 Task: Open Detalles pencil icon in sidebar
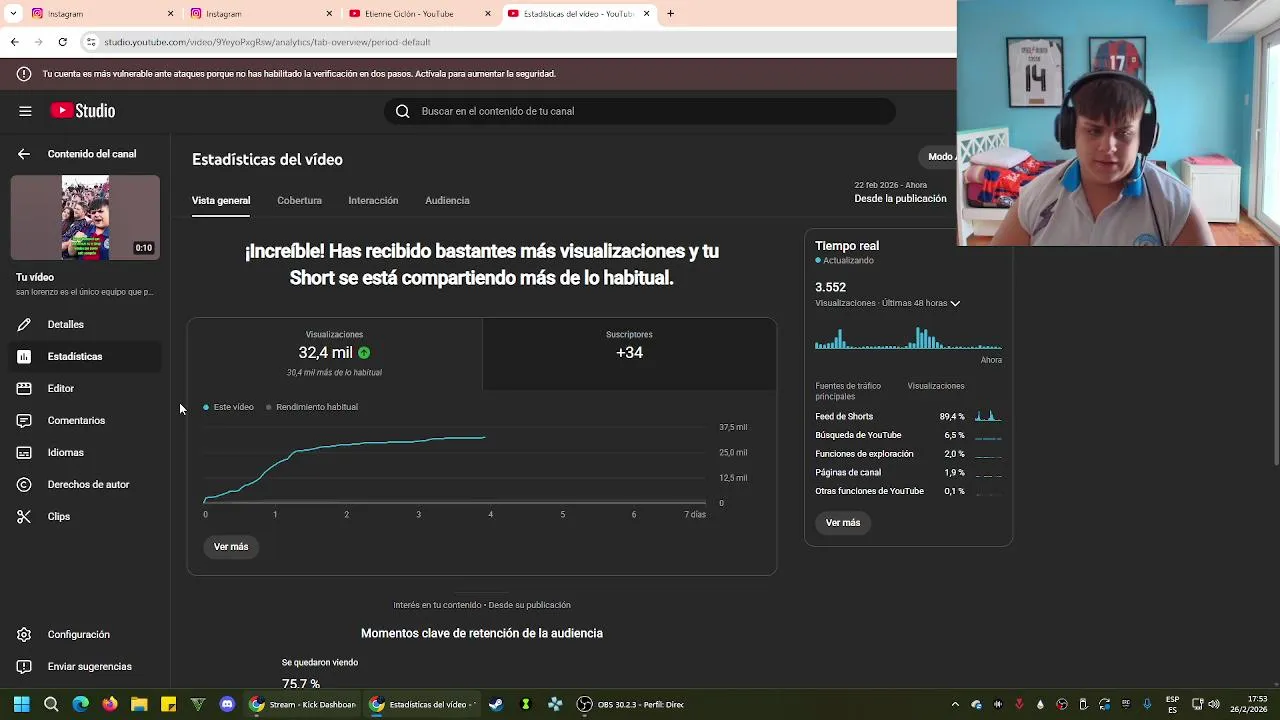tap(24, 324)
